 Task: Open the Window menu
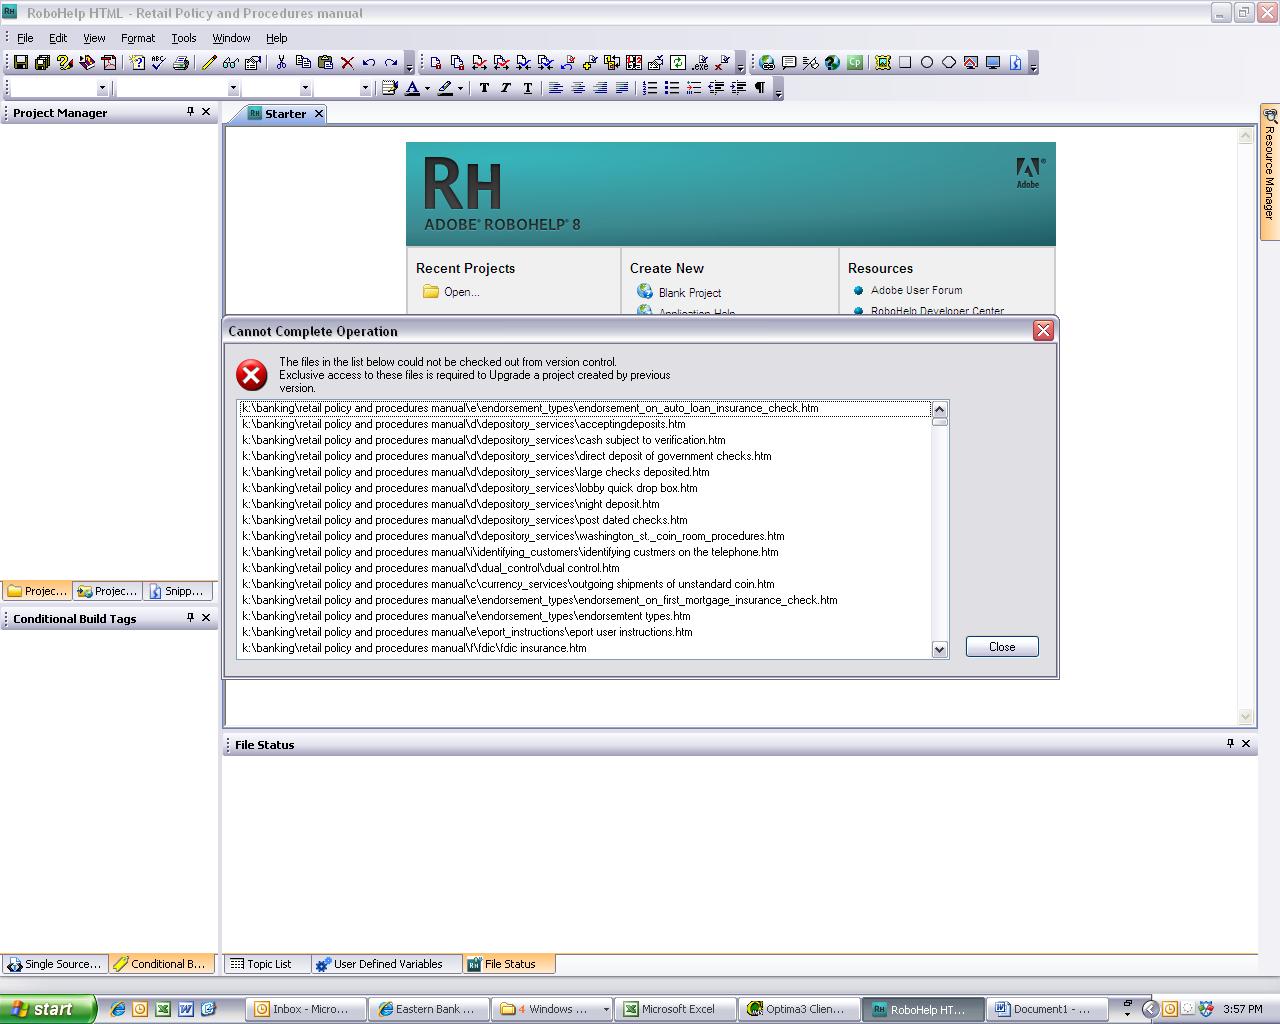point(231,38)
